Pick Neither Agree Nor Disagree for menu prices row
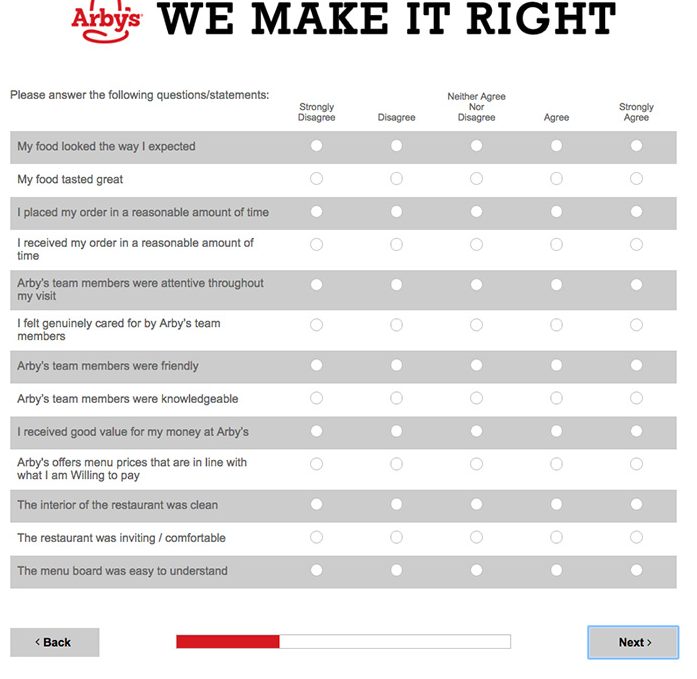 click(x=476, y=464)
